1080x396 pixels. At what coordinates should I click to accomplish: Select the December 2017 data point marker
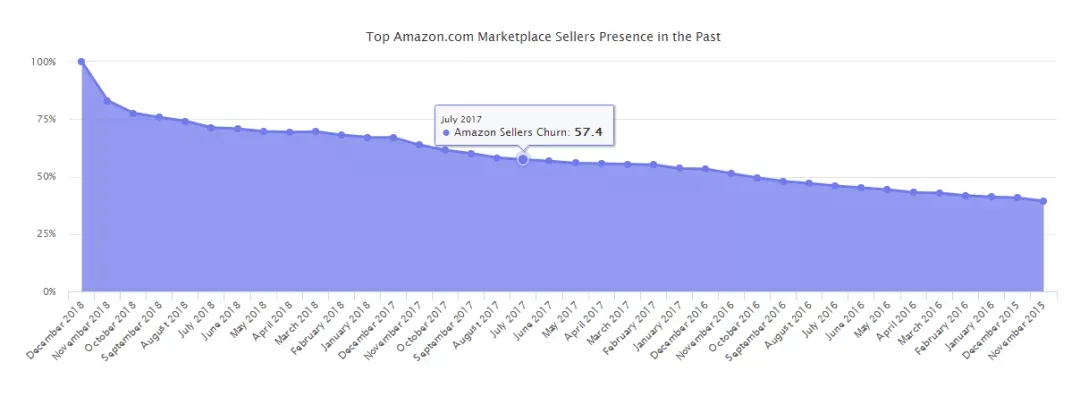[393, 138]
